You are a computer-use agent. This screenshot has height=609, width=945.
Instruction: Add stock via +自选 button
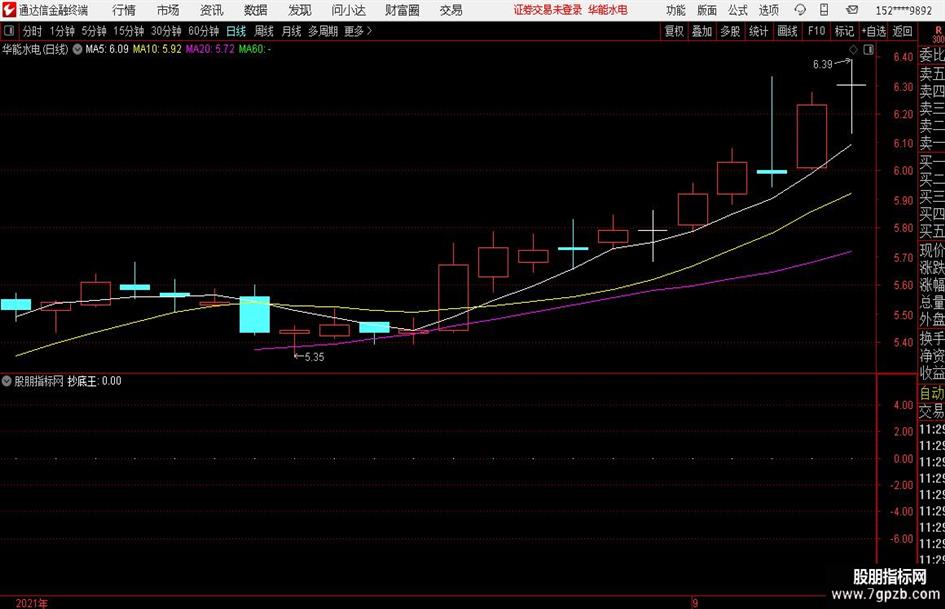tap(874, 31)
